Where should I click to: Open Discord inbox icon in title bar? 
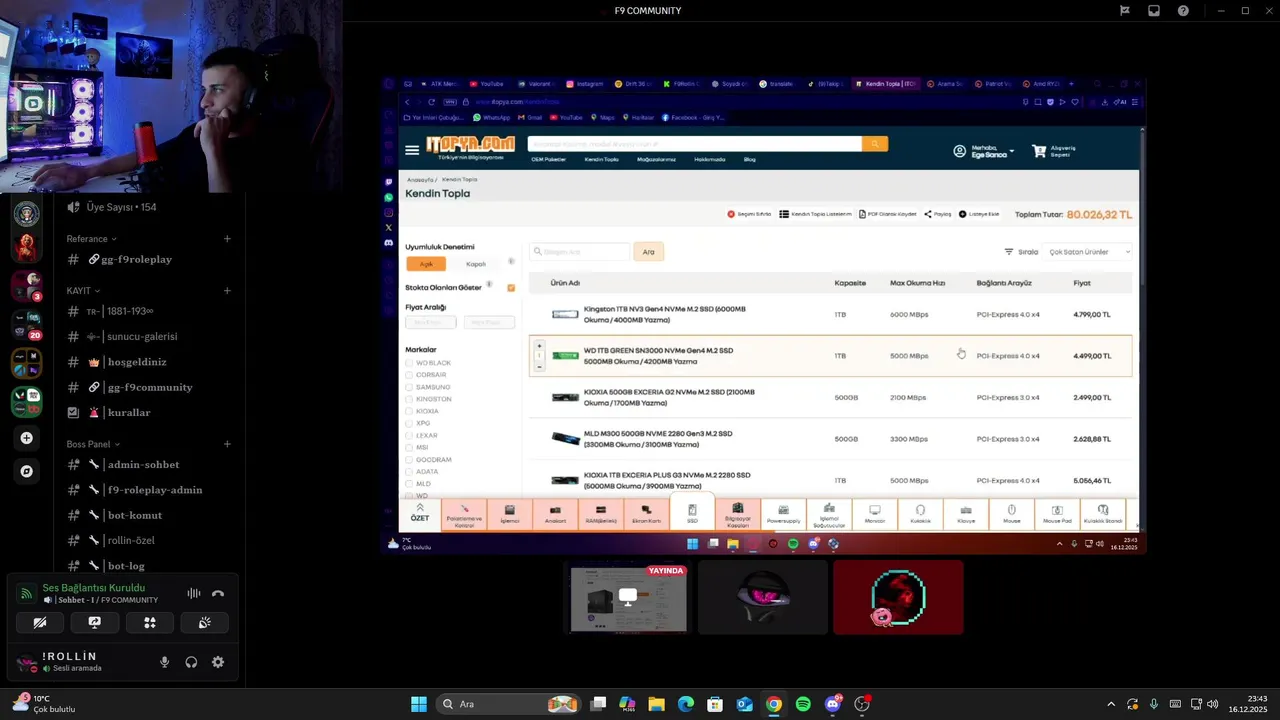[x=1154, y=11]
